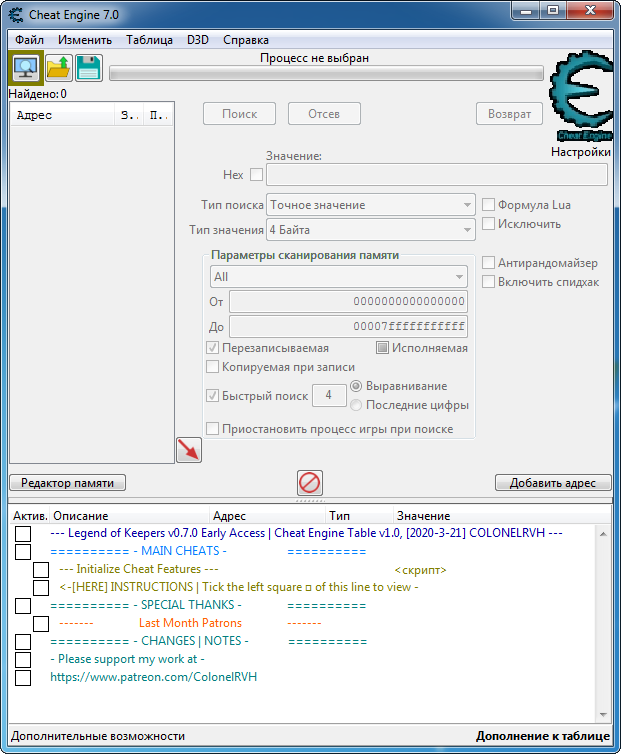The width and height of the screenshot is (621, 754).
Task: Click the Значение column header in table
Action: point(502,516)
